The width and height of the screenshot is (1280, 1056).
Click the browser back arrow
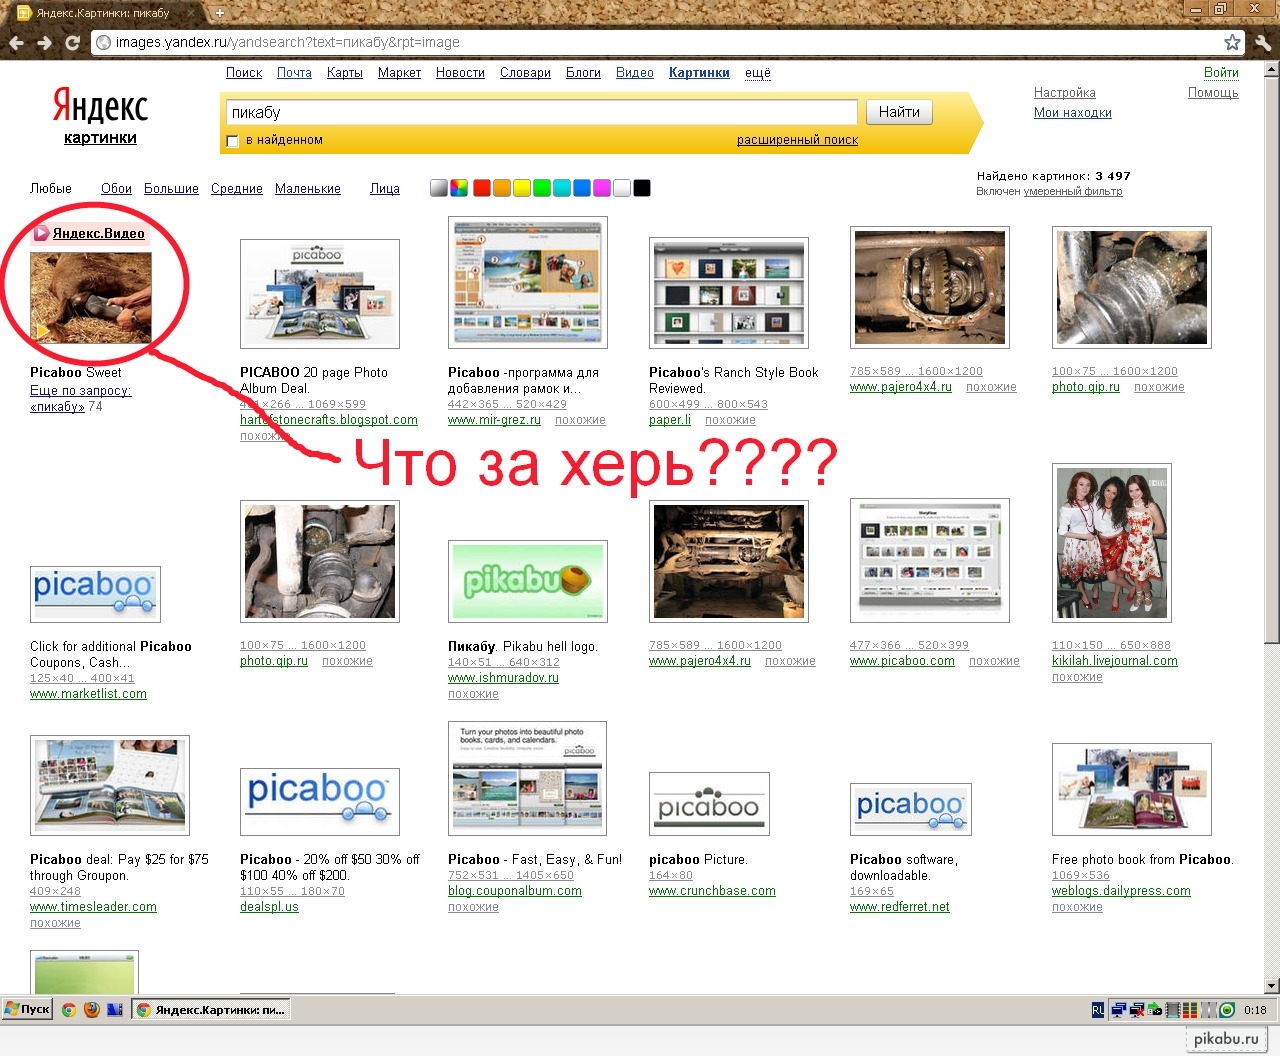(16, 43)
